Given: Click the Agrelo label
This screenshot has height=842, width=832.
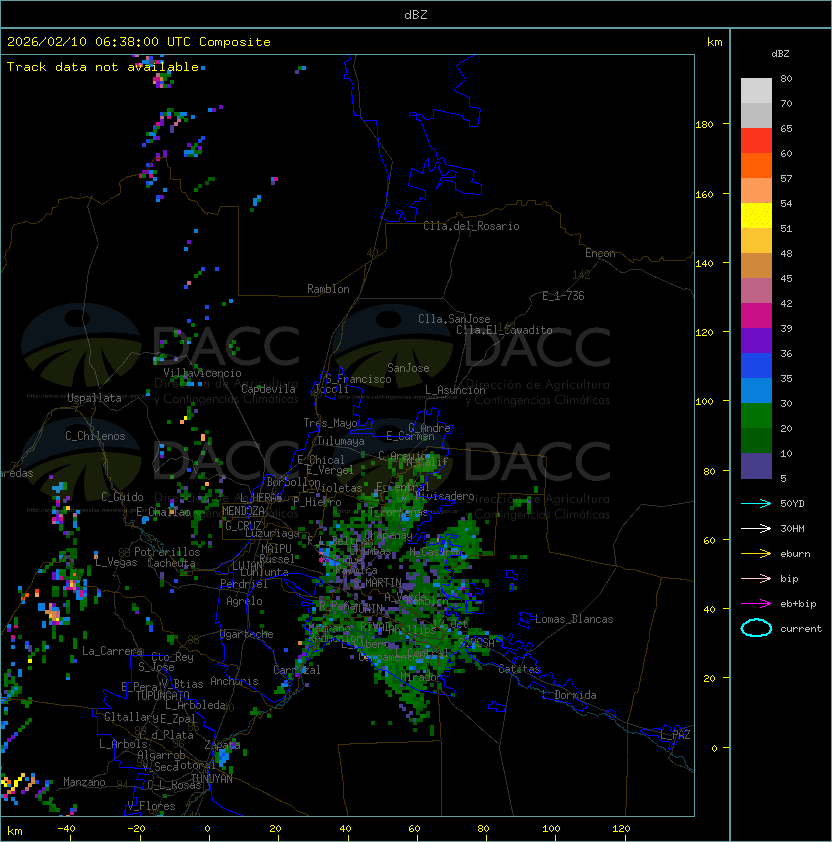Looking at the screenshot, I should pos(244,601).
